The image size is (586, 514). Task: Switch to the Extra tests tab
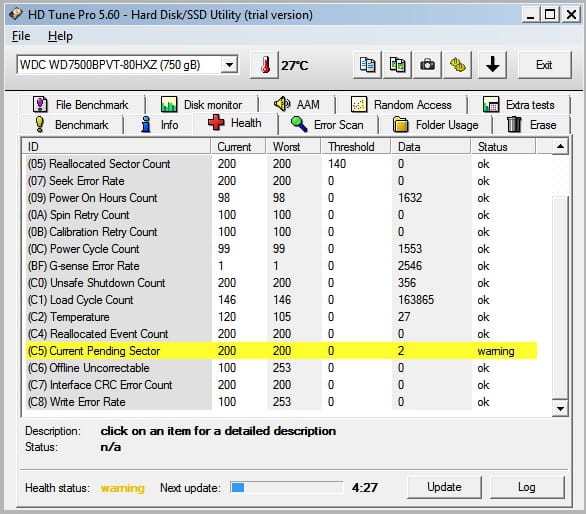point(519,104)
